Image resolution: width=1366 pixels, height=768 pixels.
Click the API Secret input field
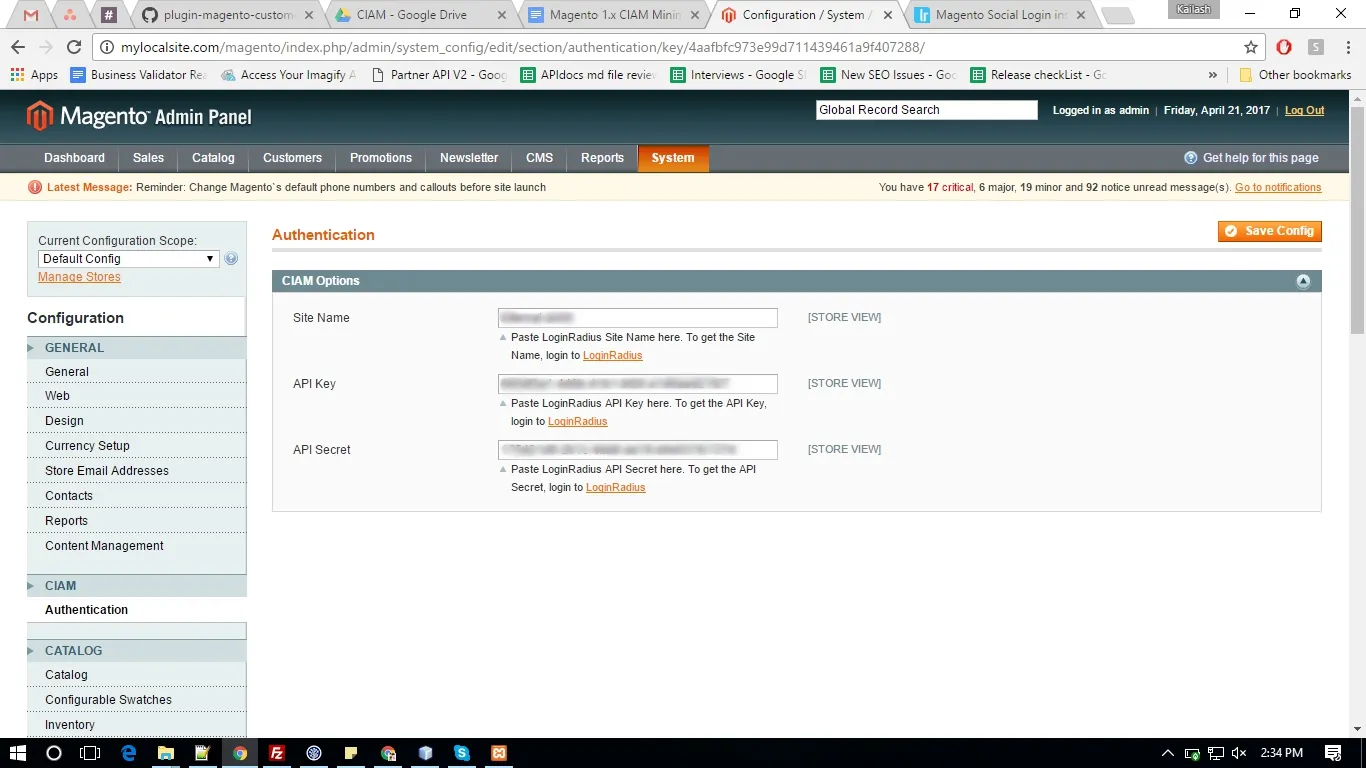tap(637, 450)
